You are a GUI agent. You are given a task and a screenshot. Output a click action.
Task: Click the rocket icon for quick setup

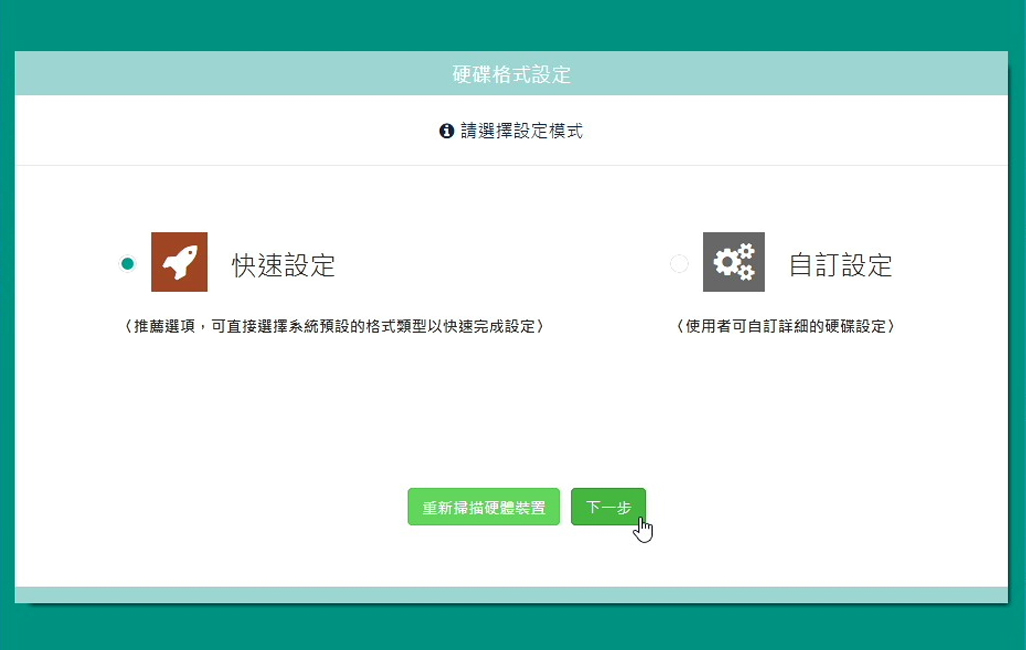point(179,262)
